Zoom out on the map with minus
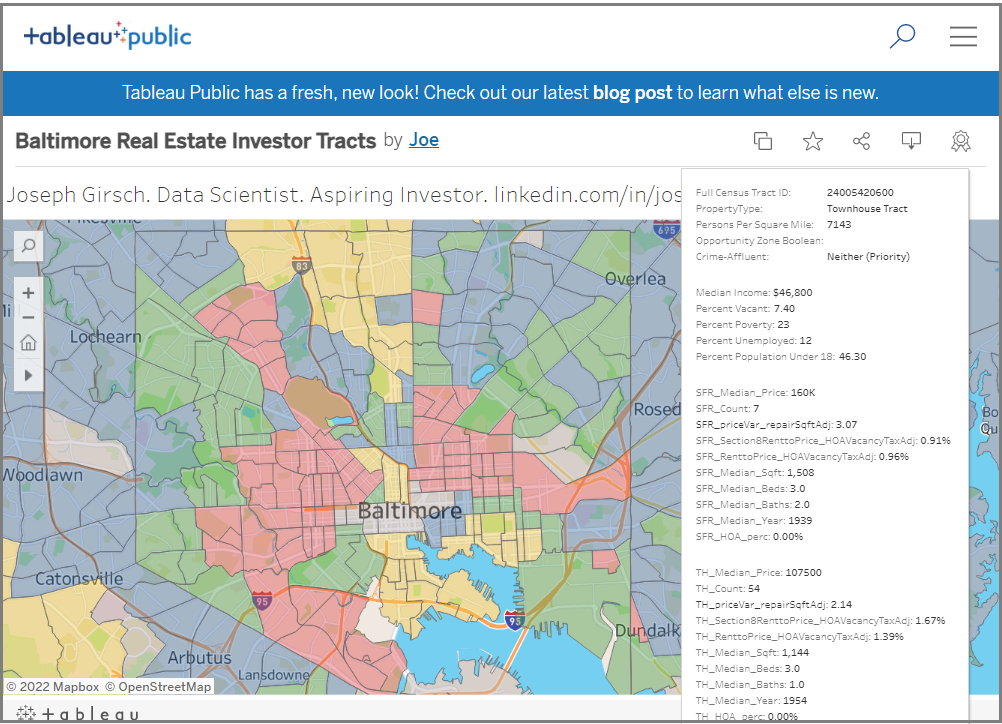1002x724 pixels. (28, 318)
